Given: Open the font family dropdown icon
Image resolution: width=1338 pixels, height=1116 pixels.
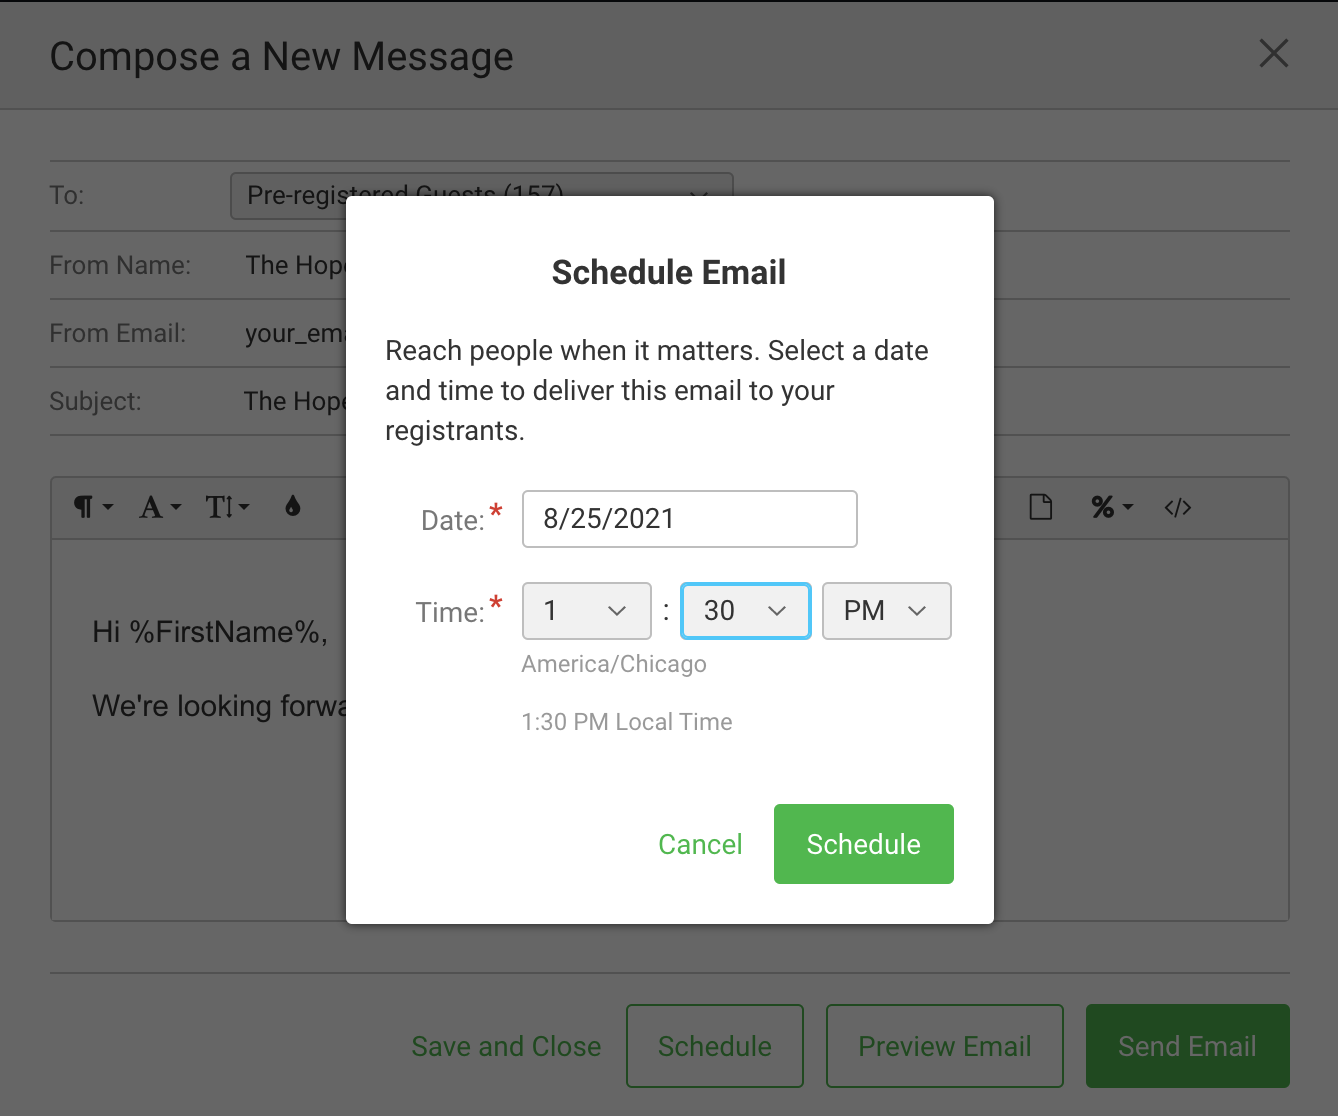Looking at the screenshot, I should tap(160, 508).
